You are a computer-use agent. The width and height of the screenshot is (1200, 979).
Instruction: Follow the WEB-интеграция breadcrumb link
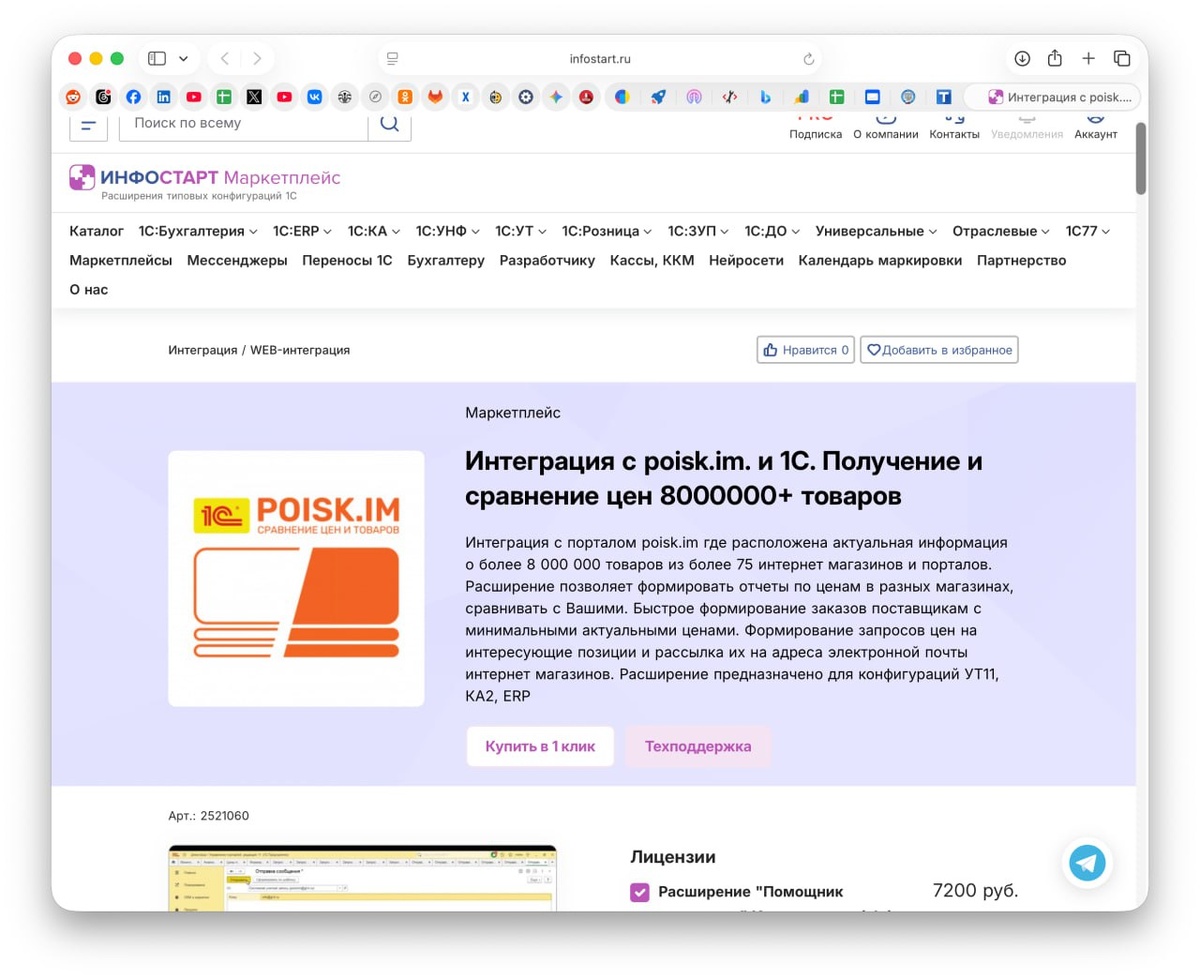tap(300, 350)
